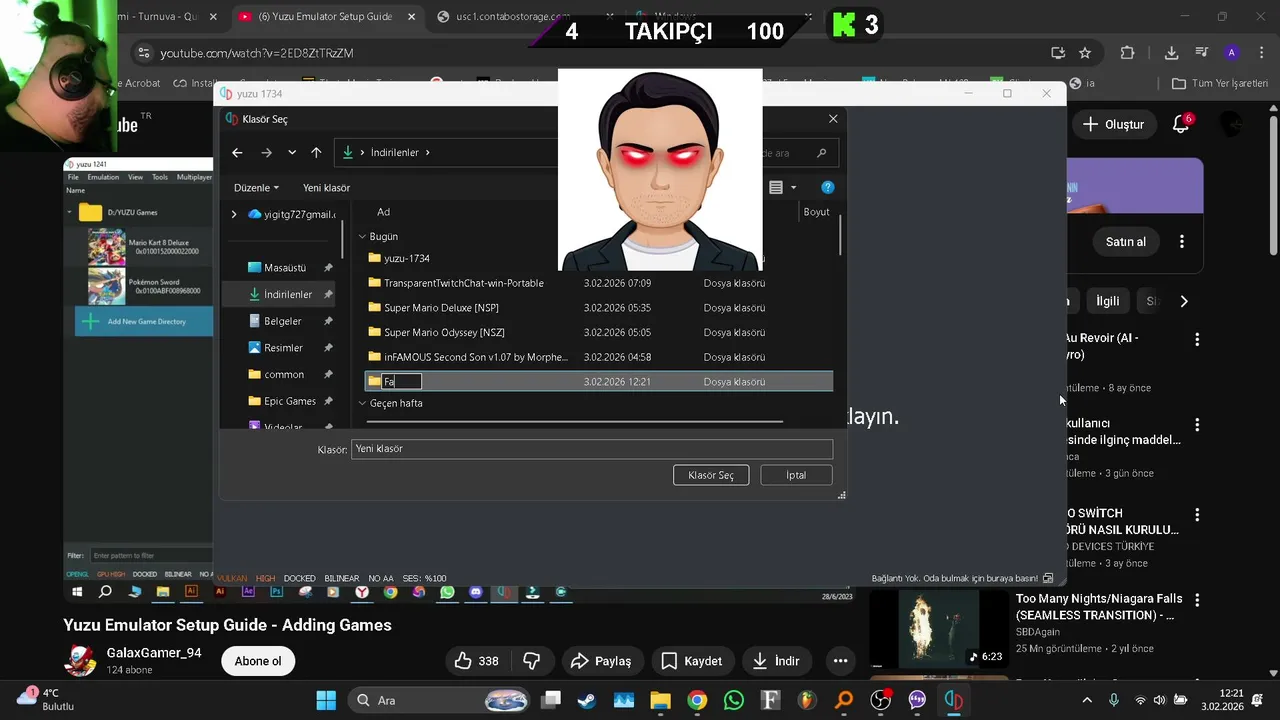Open Windows Start menu
The width and height of the screenshot is (1280, 720).
tap(326, 700)
